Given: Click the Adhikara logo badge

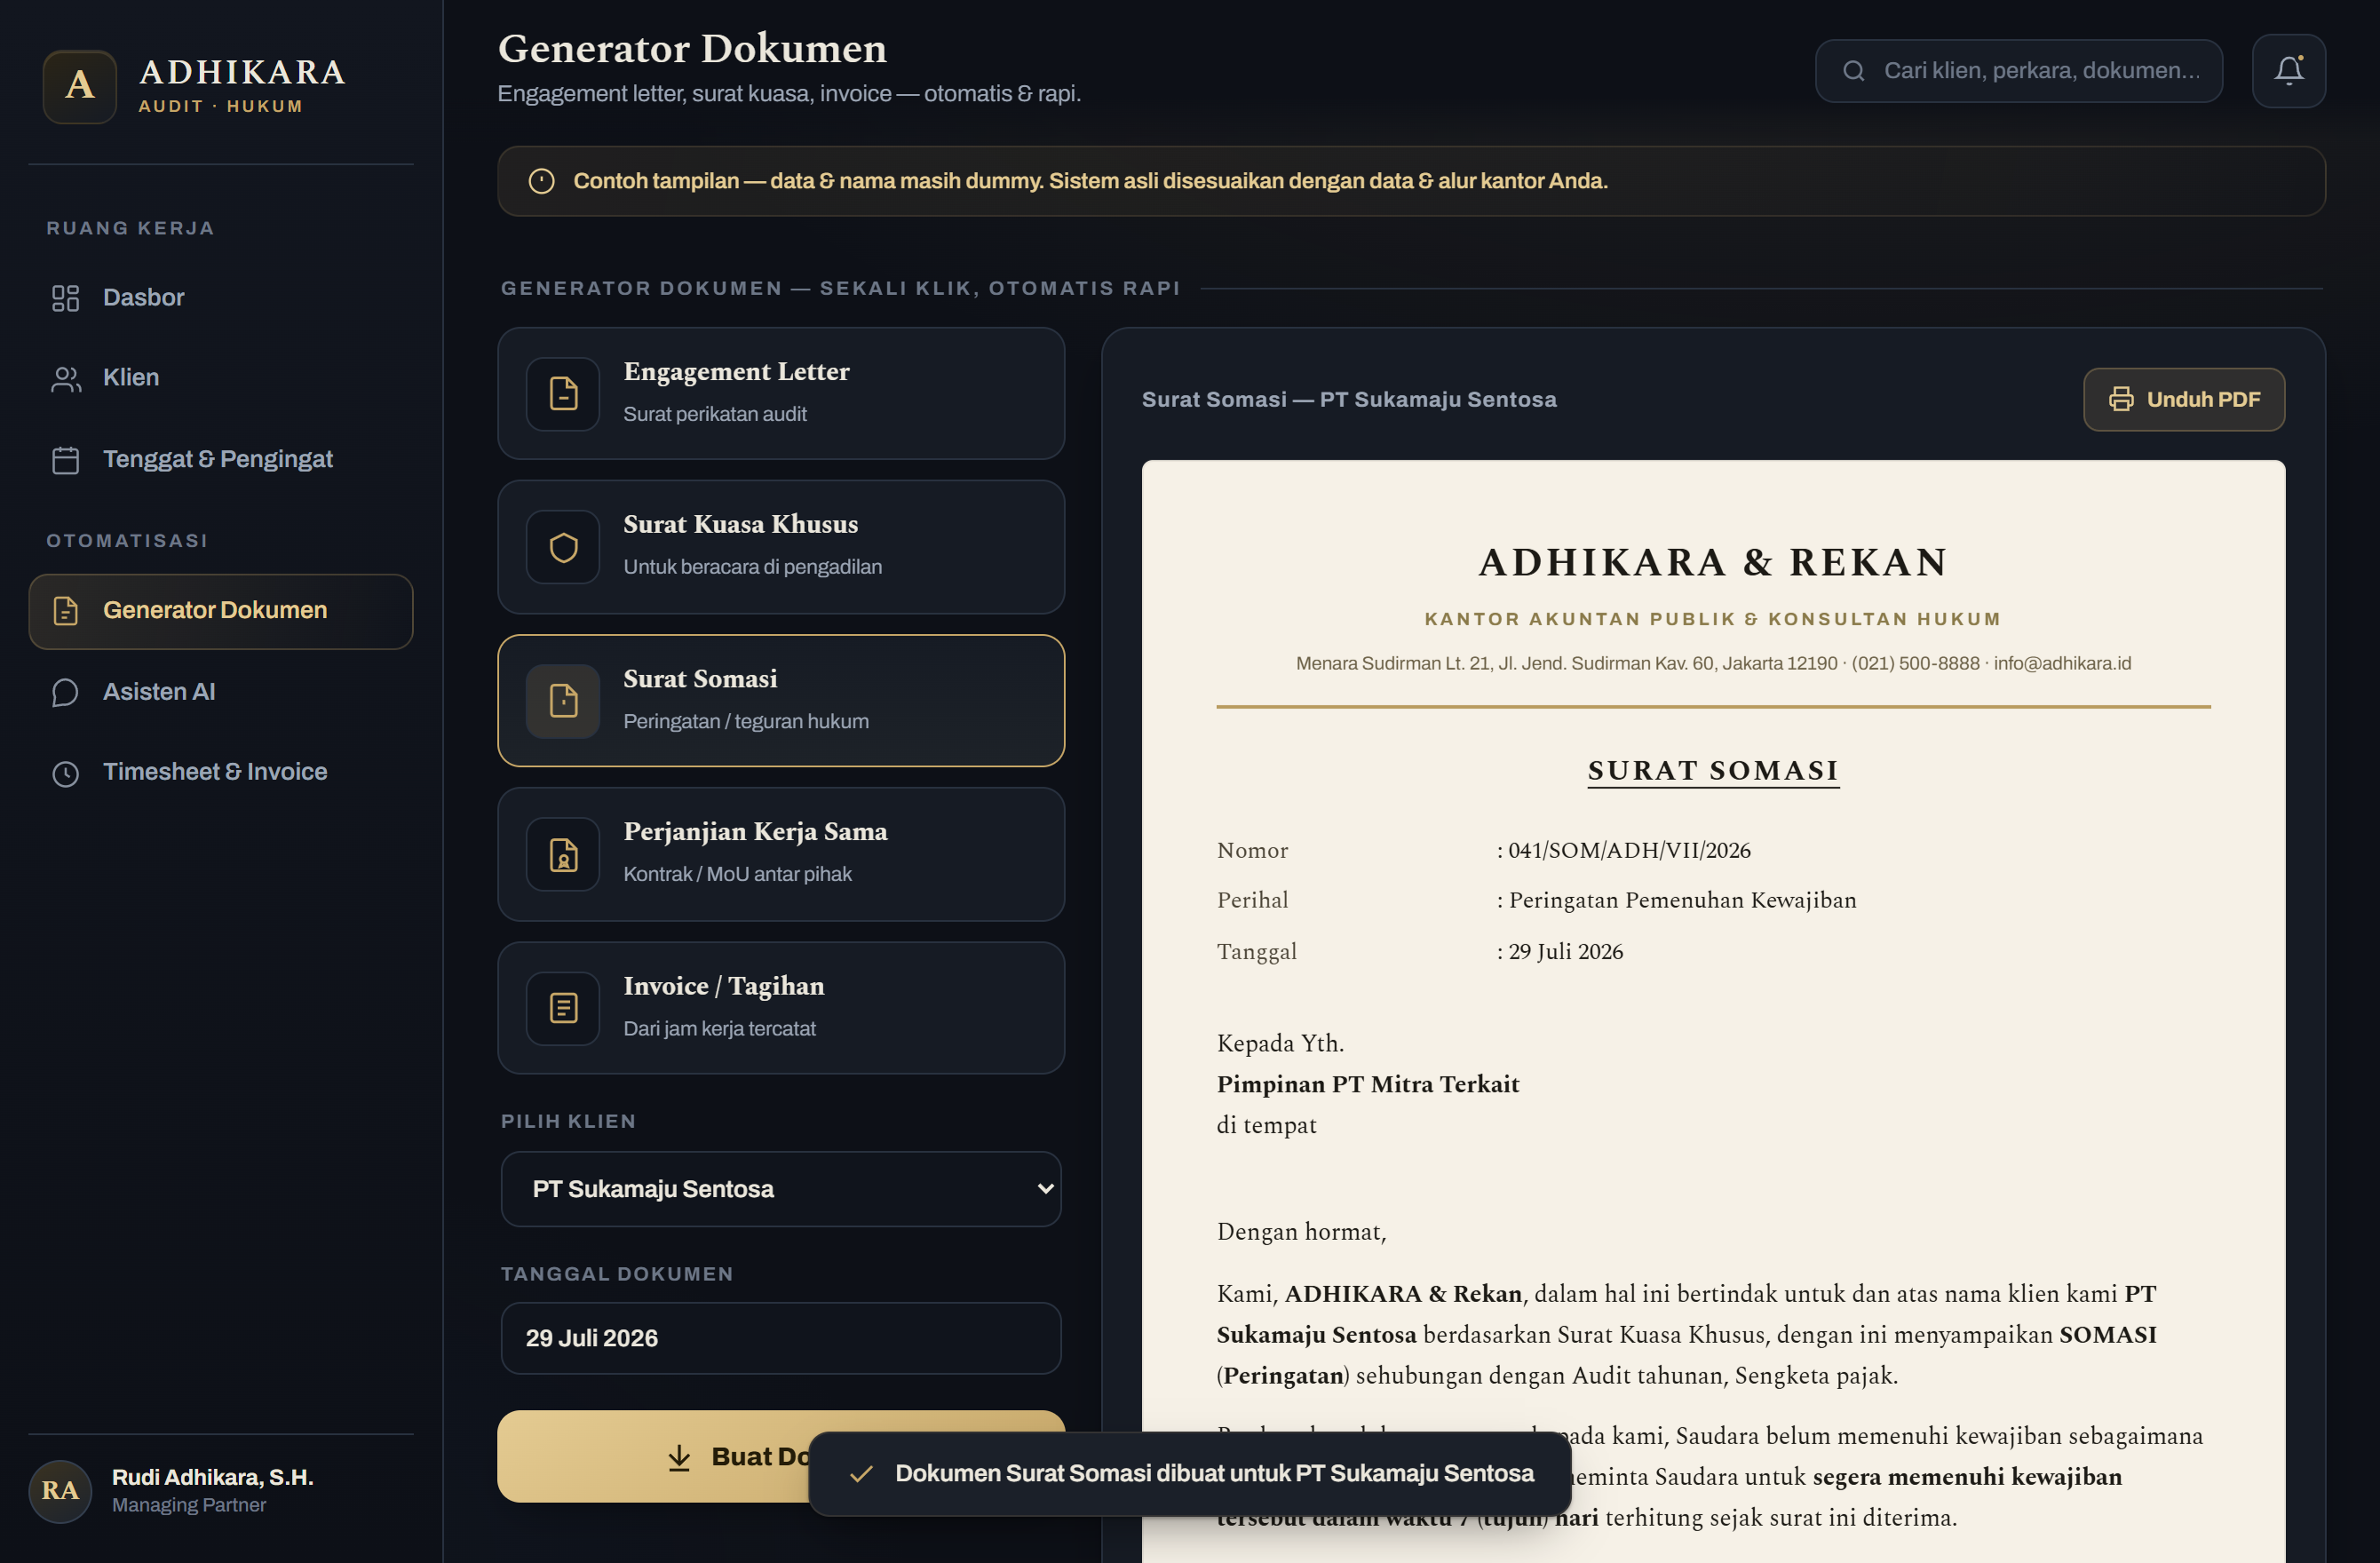Looking at the screenshot, I should [x=79, y=86].
